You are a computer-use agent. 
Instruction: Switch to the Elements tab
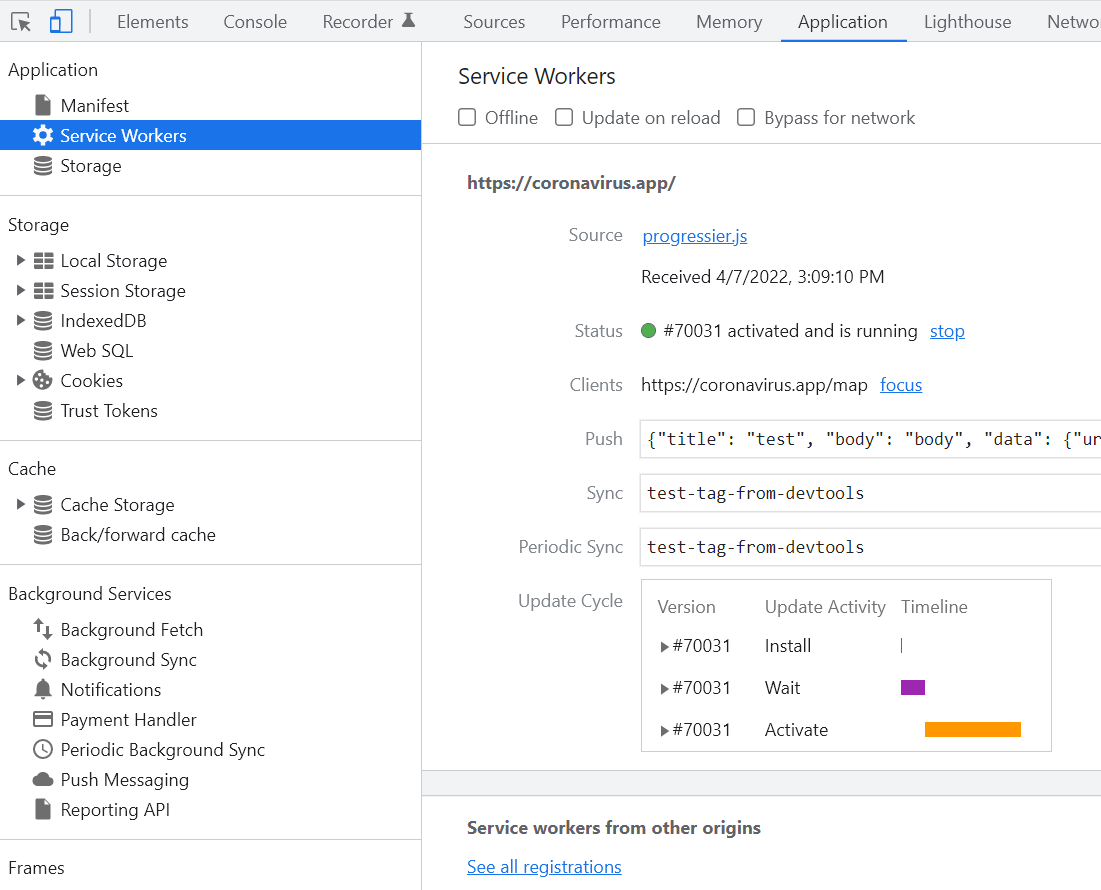point(152,22)
